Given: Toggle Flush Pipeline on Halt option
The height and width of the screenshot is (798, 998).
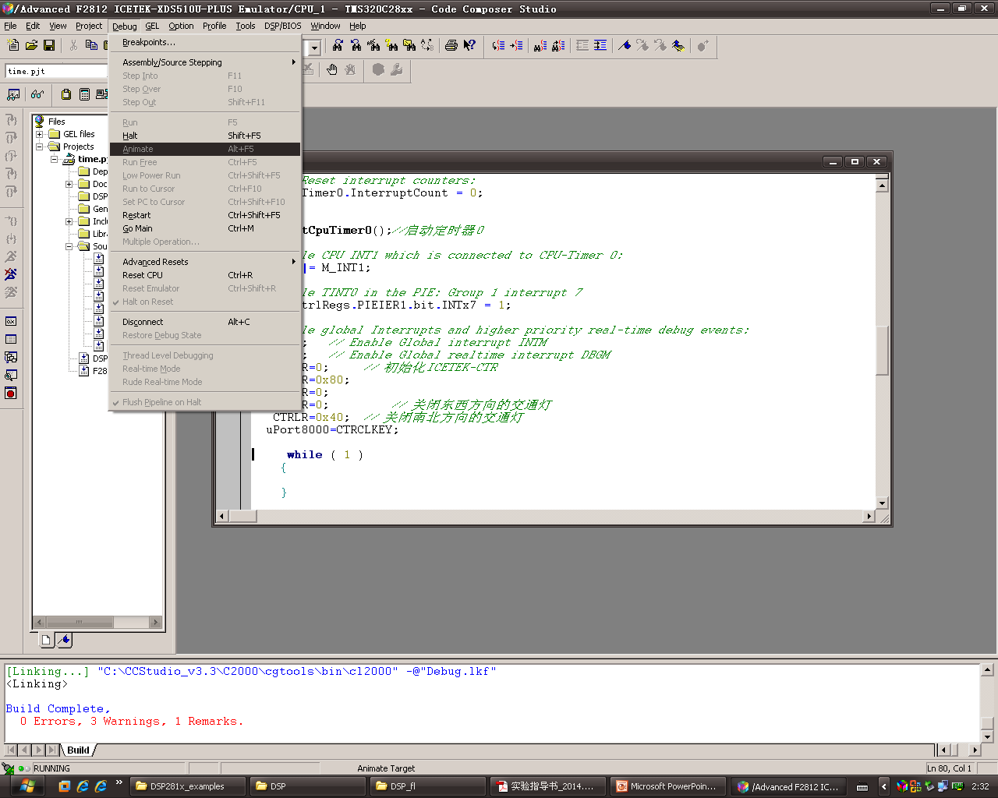Looking at the screenshot, I should pos(161,402).
